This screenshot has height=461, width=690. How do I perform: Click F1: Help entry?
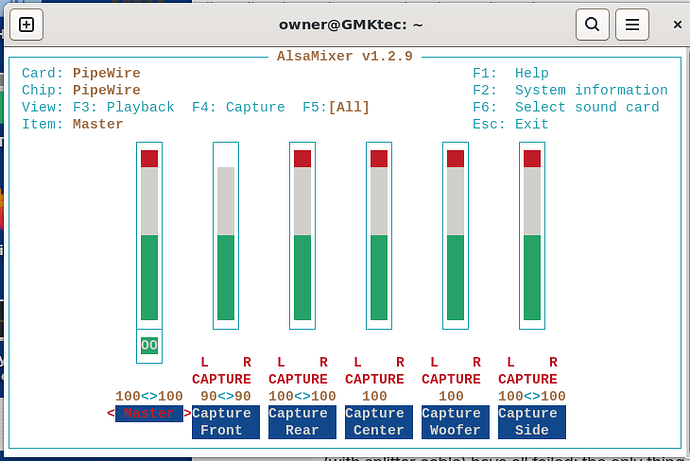tap(510, 73)
